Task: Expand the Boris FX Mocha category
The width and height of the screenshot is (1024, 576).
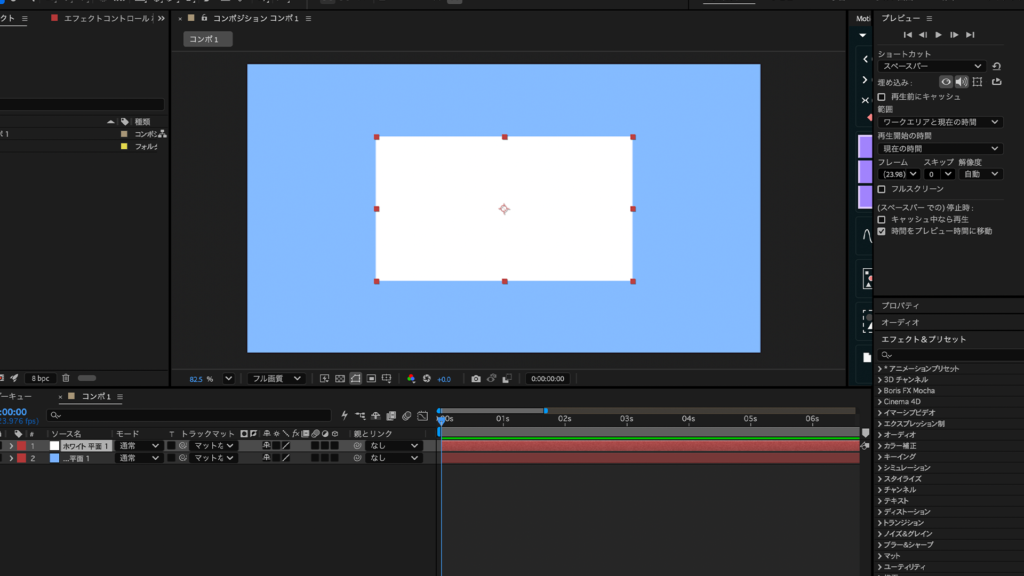Action: pos(880,391)
